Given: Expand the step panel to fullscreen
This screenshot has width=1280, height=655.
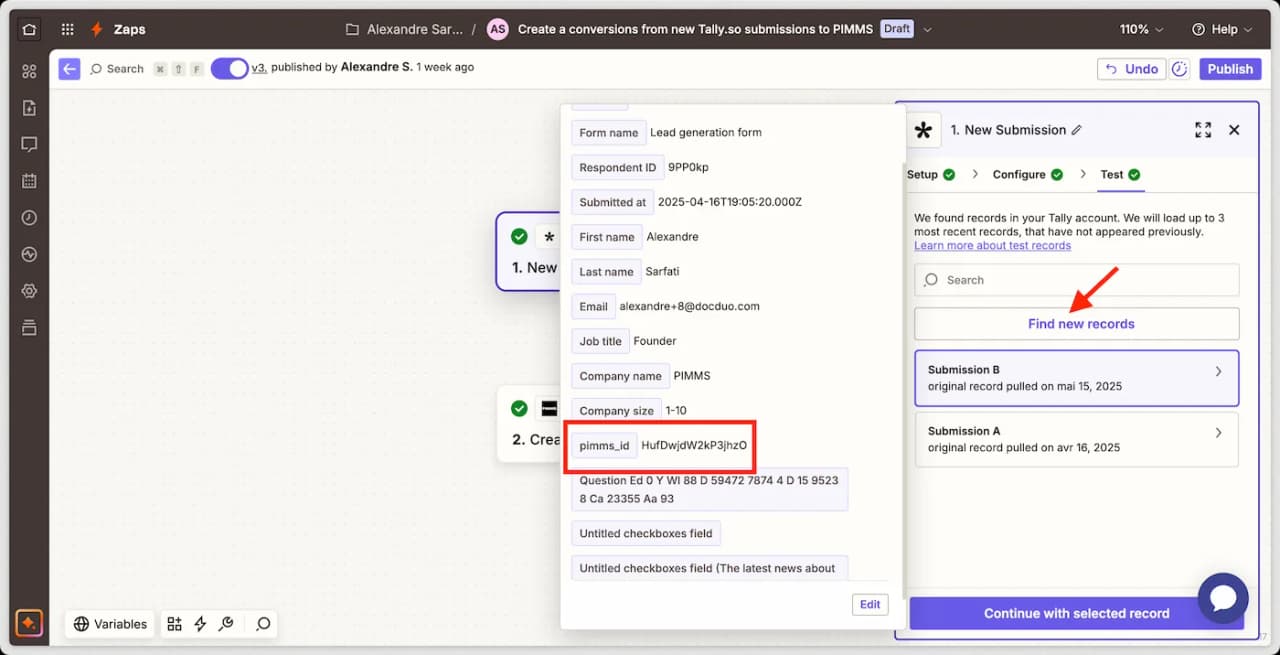Looking at the screenshot, I should click(x=1203, y=130).
